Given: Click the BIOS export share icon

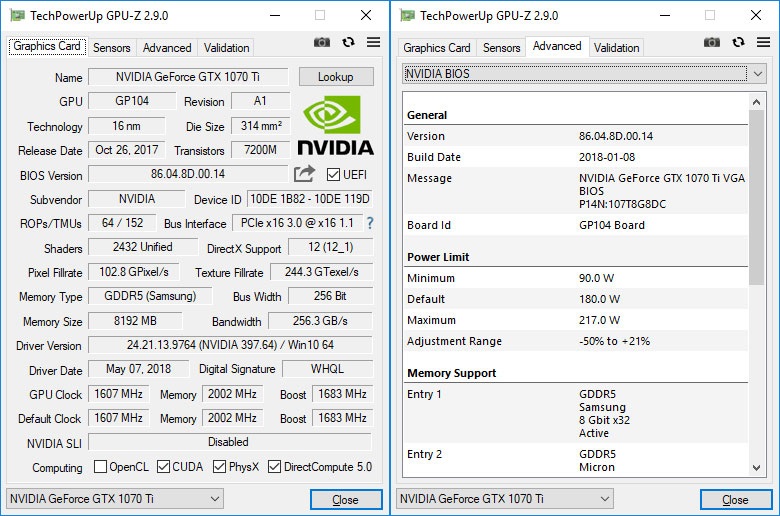Looking at the screenshot, I should point(304,174).
